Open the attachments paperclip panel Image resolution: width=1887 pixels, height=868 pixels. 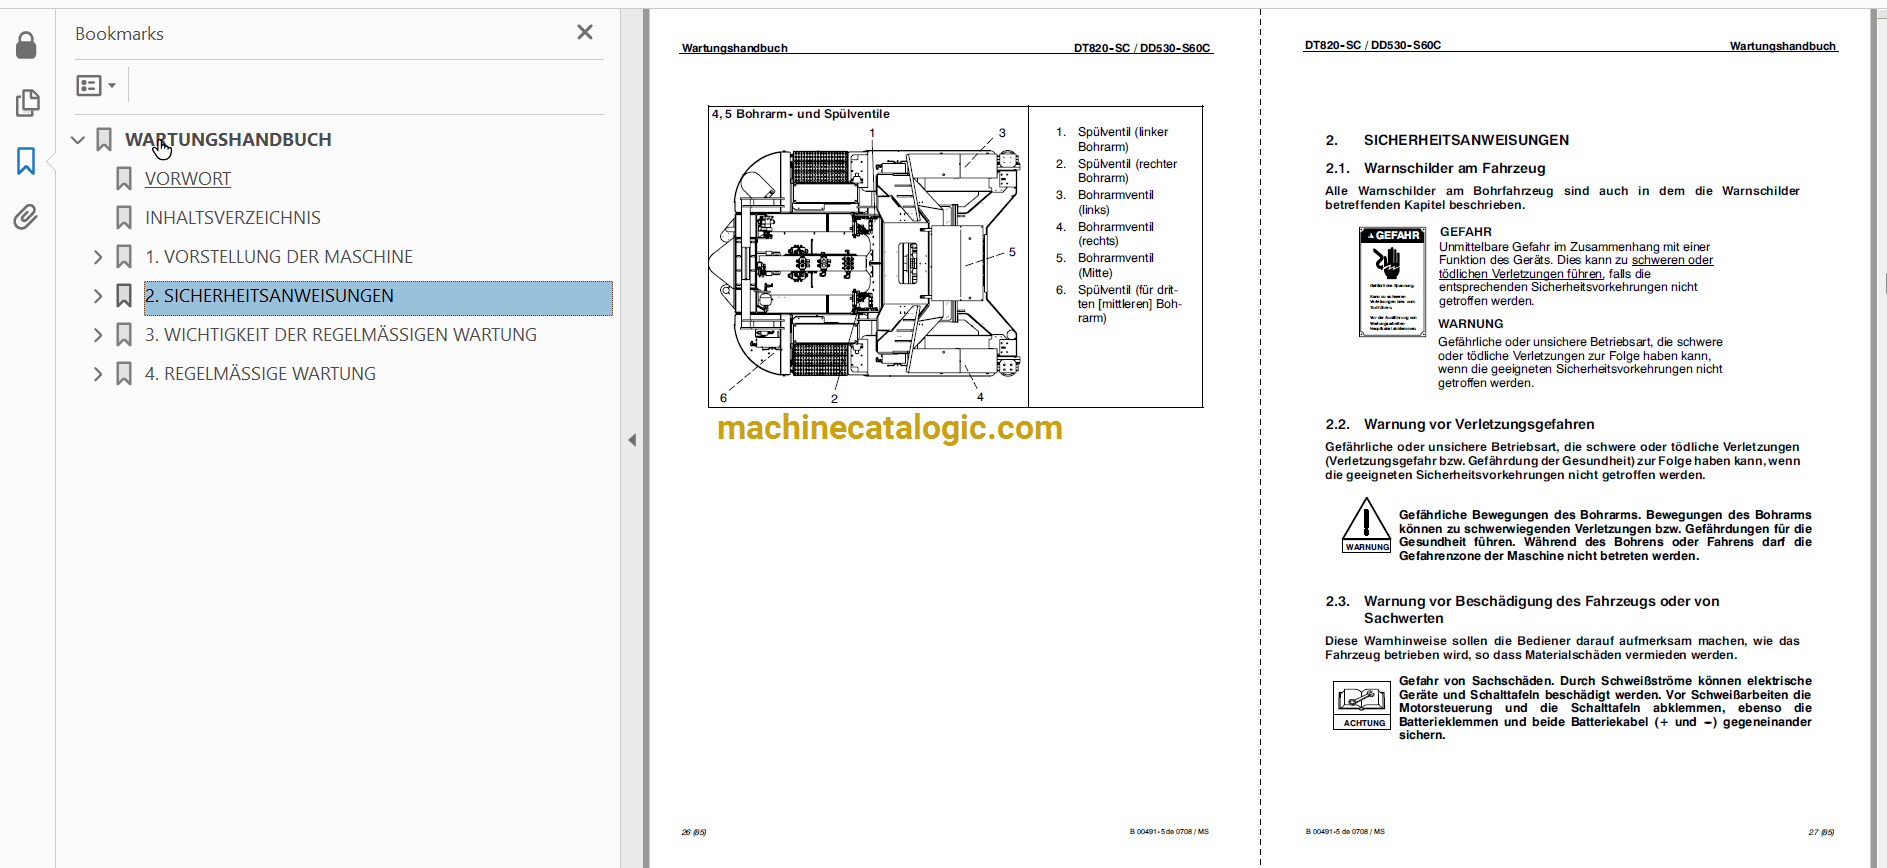point(26,217)
